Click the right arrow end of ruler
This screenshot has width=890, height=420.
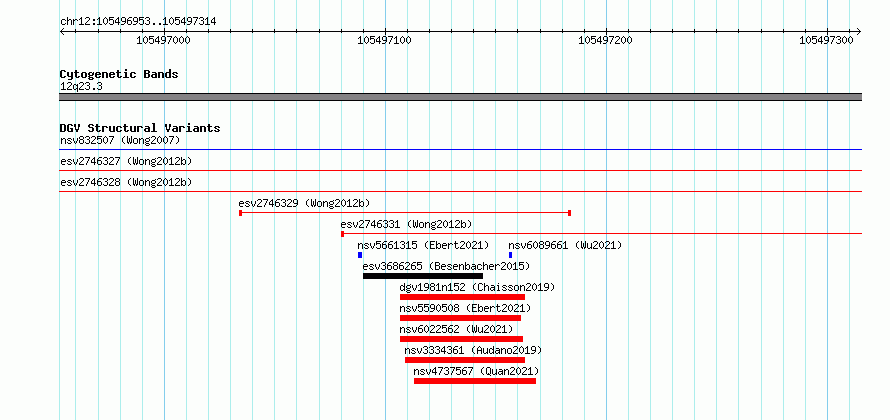pos(859,32)
